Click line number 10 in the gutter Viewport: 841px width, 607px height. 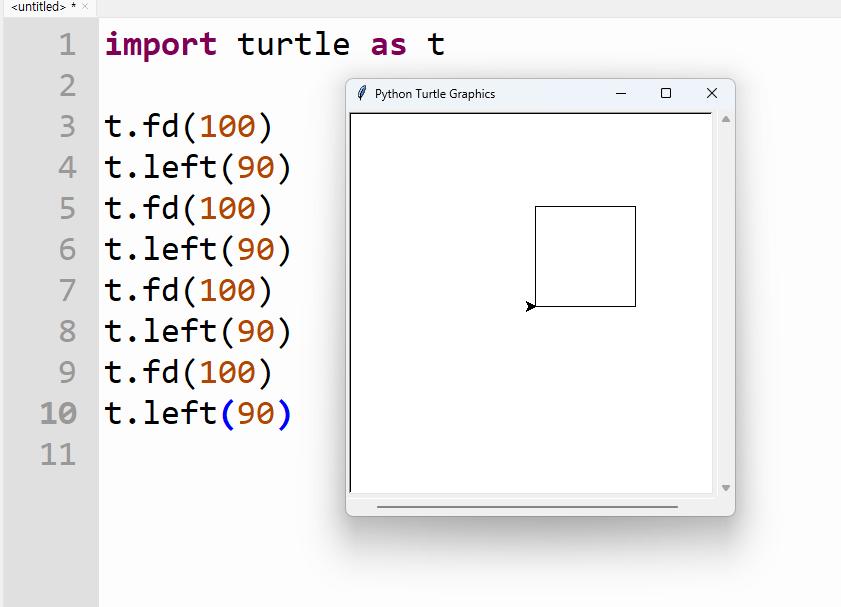[58, 413]
